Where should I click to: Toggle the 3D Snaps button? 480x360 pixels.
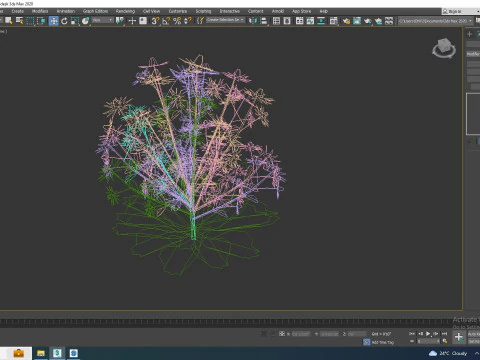(x=155, y=21)
